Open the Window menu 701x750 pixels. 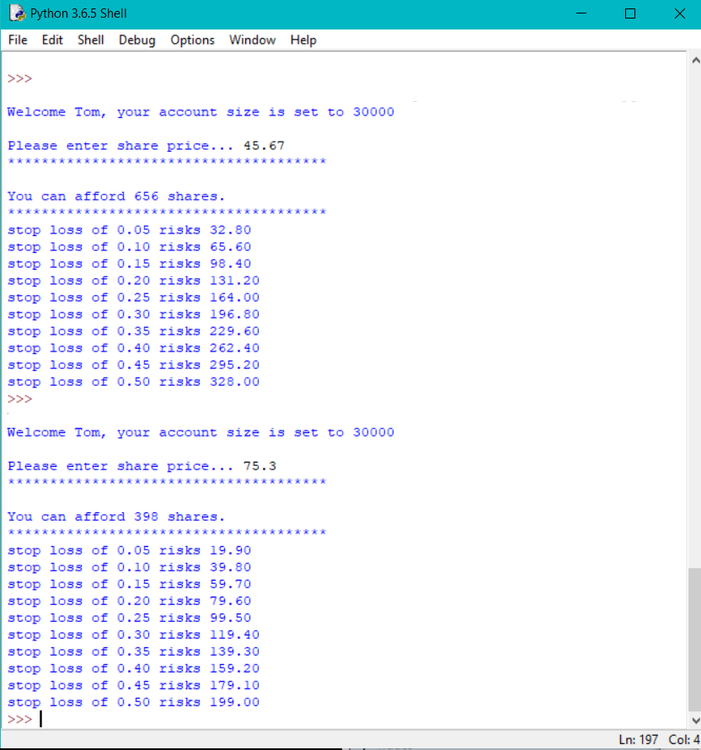click(x=252, y=40)
